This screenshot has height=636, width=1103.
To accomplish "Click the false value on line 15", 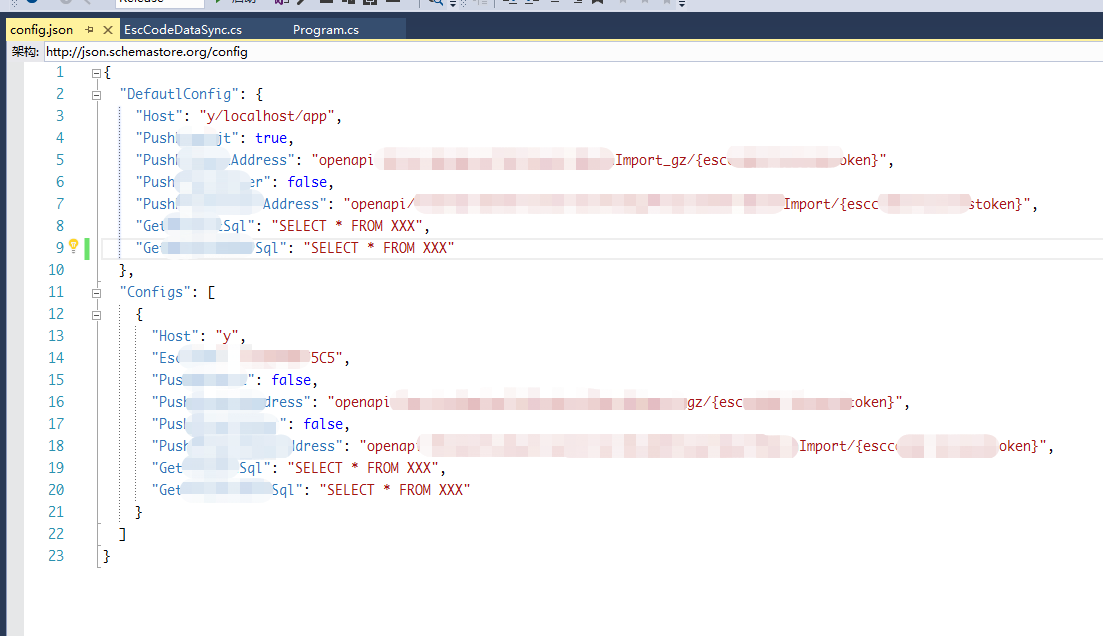I will [291, 380].
